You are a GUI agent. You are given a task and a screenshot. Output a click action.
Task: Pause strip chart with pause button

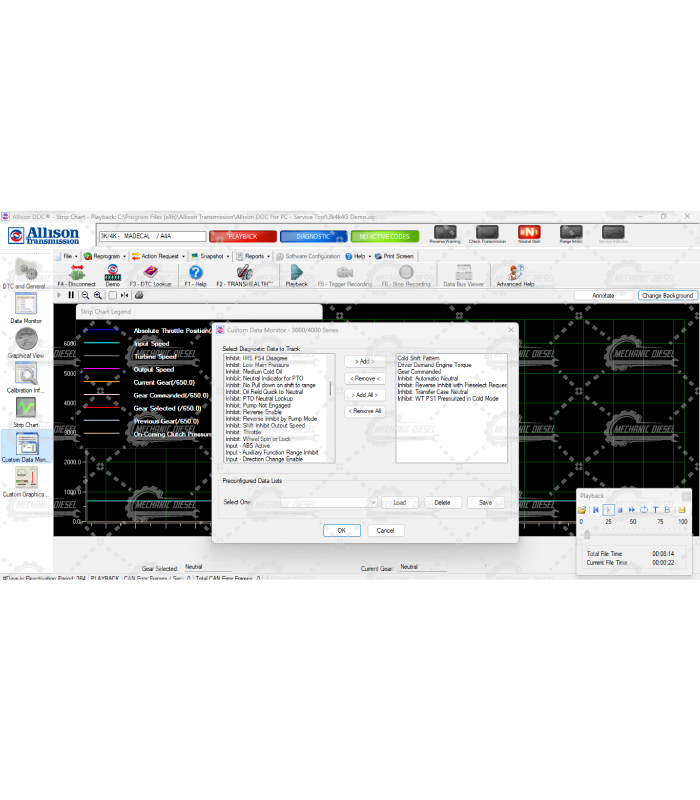[71, 295]
